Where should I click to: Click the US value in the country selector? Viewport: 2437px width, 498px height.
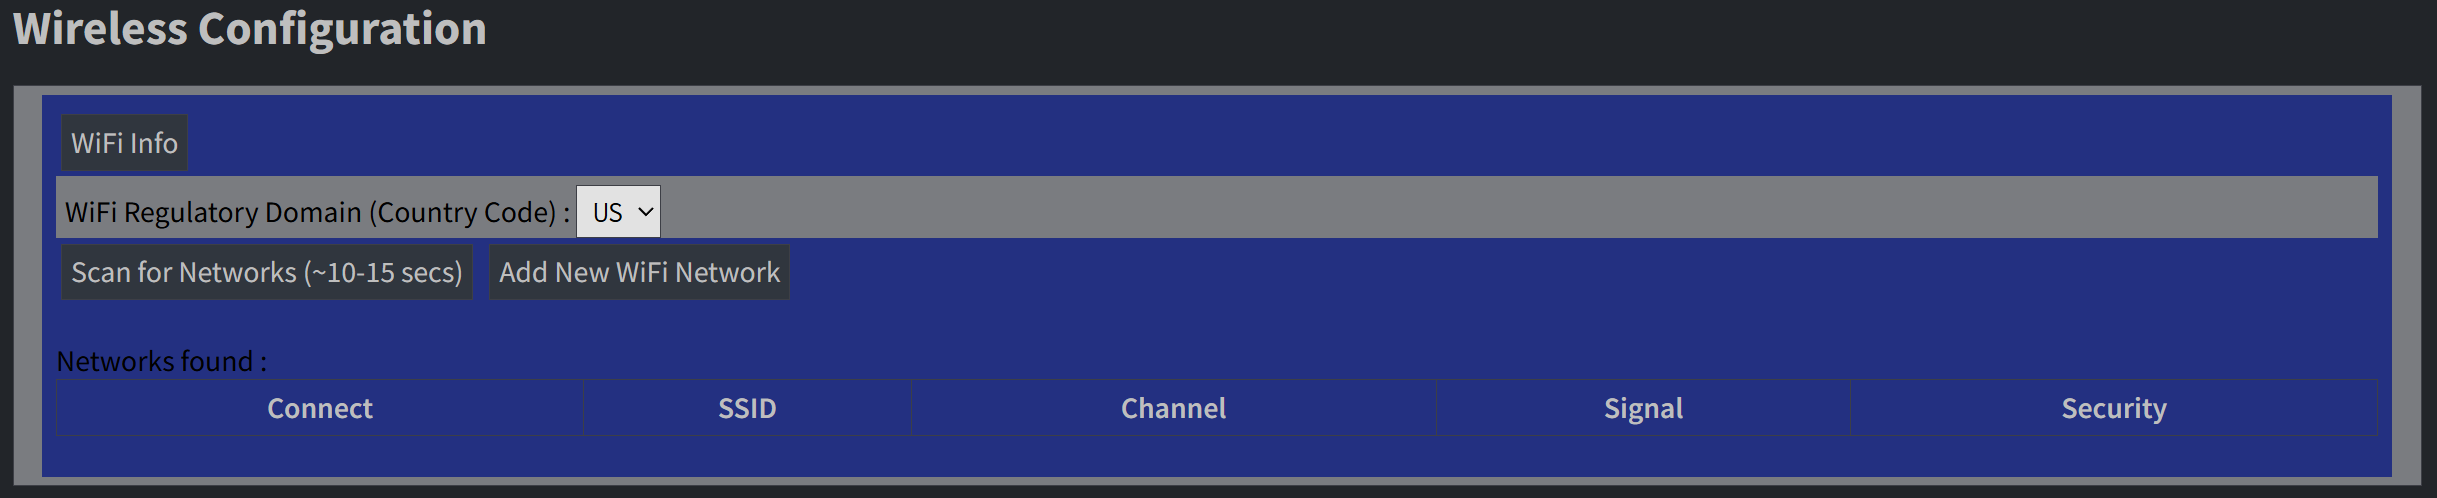tap(607, 212)
